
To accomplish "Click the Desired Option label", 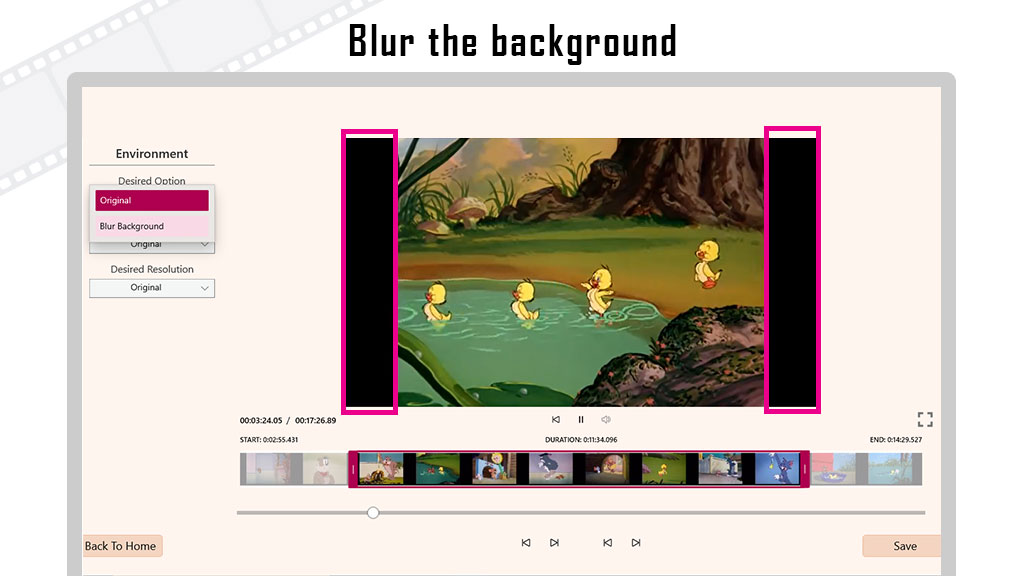I will tap(152, 181).
